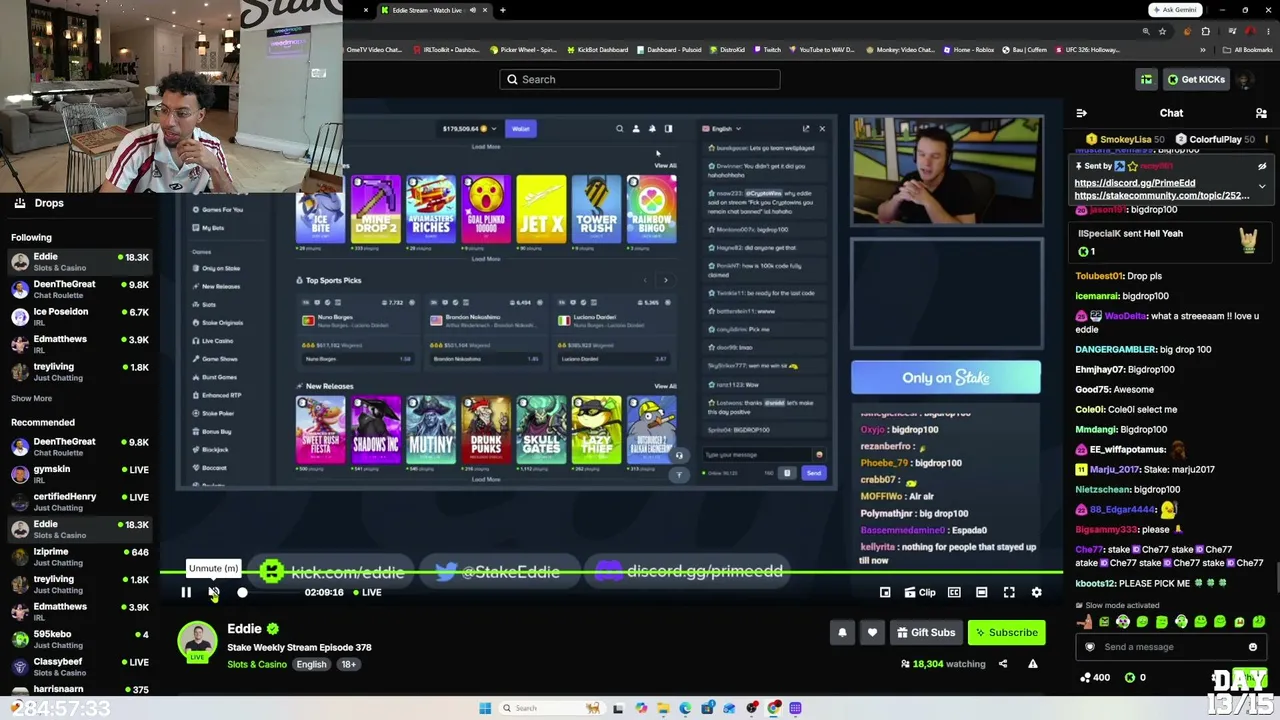Open Ice Poseidon's channel
This screenshot has width=1280, height=720.
pyautogui.click(x=80, y=317)
